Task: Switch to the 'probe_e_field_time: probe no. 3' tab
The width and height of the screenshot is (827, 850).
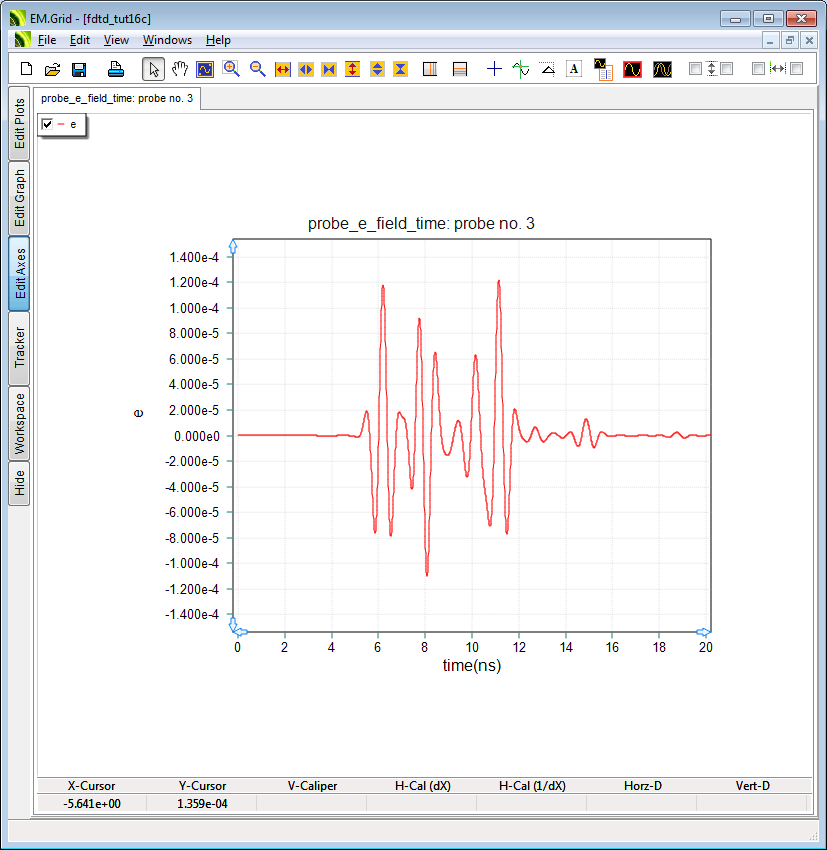Action: (x=117, y=98)
